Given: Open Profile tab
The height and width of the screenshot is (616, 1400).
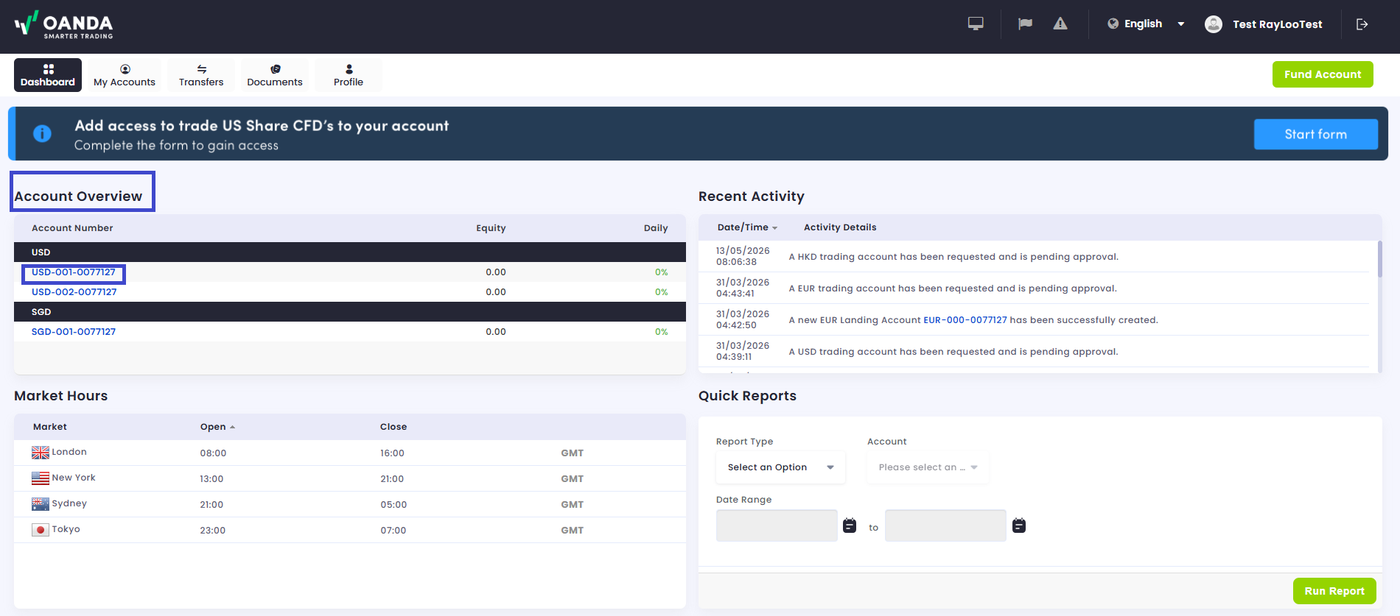Looking at the screenshot, I should [348, 75].
